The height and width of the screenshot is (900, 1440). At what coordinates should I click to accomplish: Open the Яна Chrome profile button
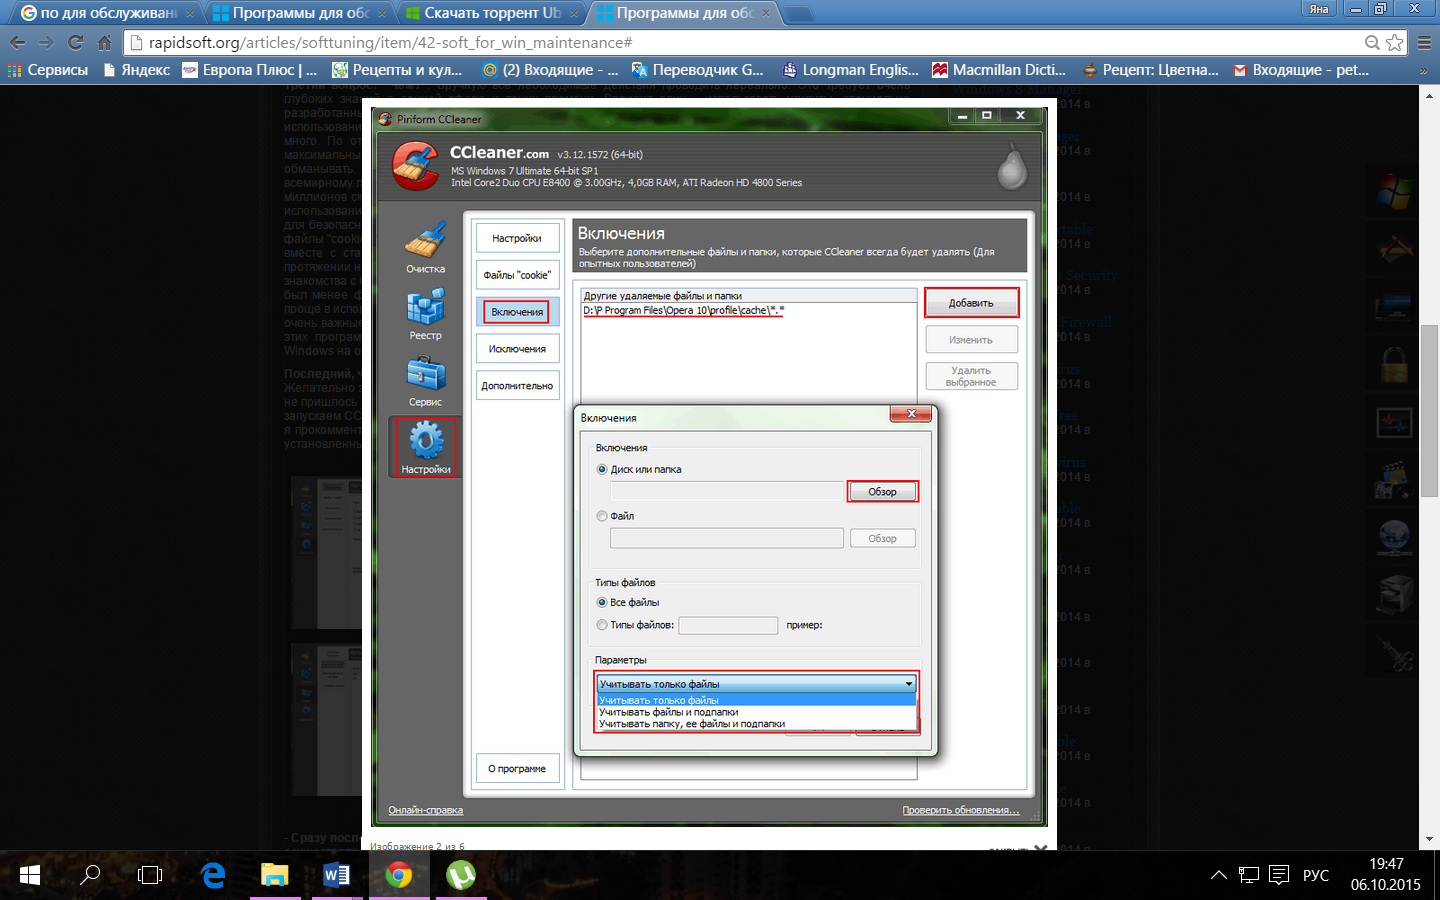(x=1319, y=8)
